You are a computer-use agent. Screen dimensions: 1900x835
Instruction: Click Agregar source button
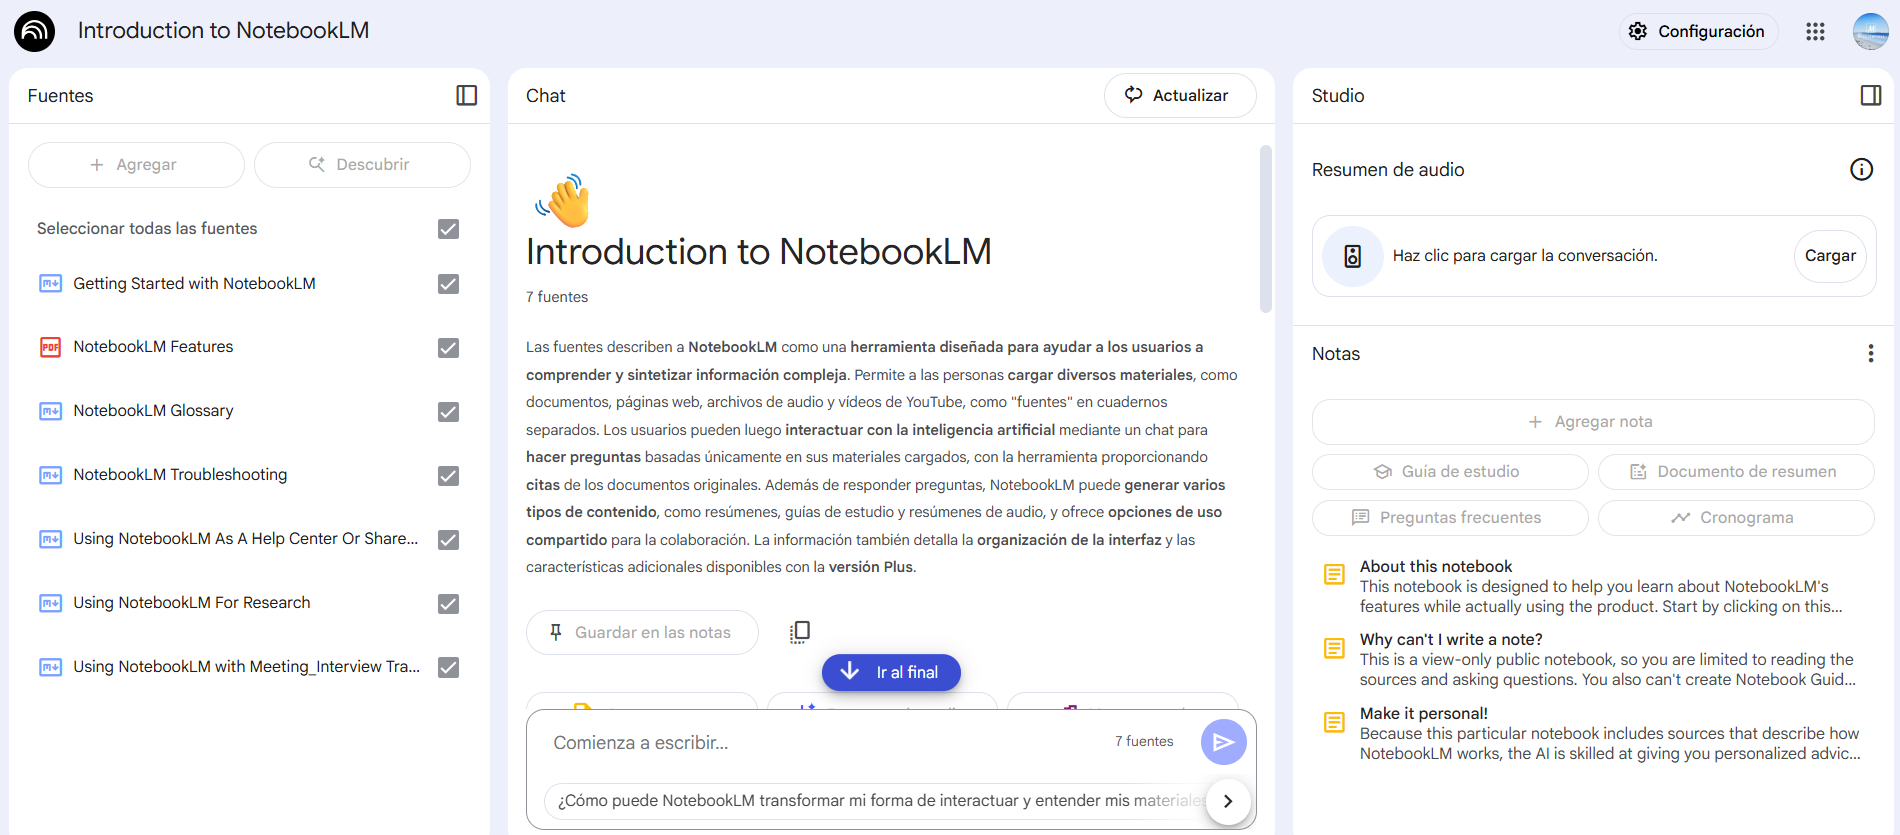click(136, 165)
